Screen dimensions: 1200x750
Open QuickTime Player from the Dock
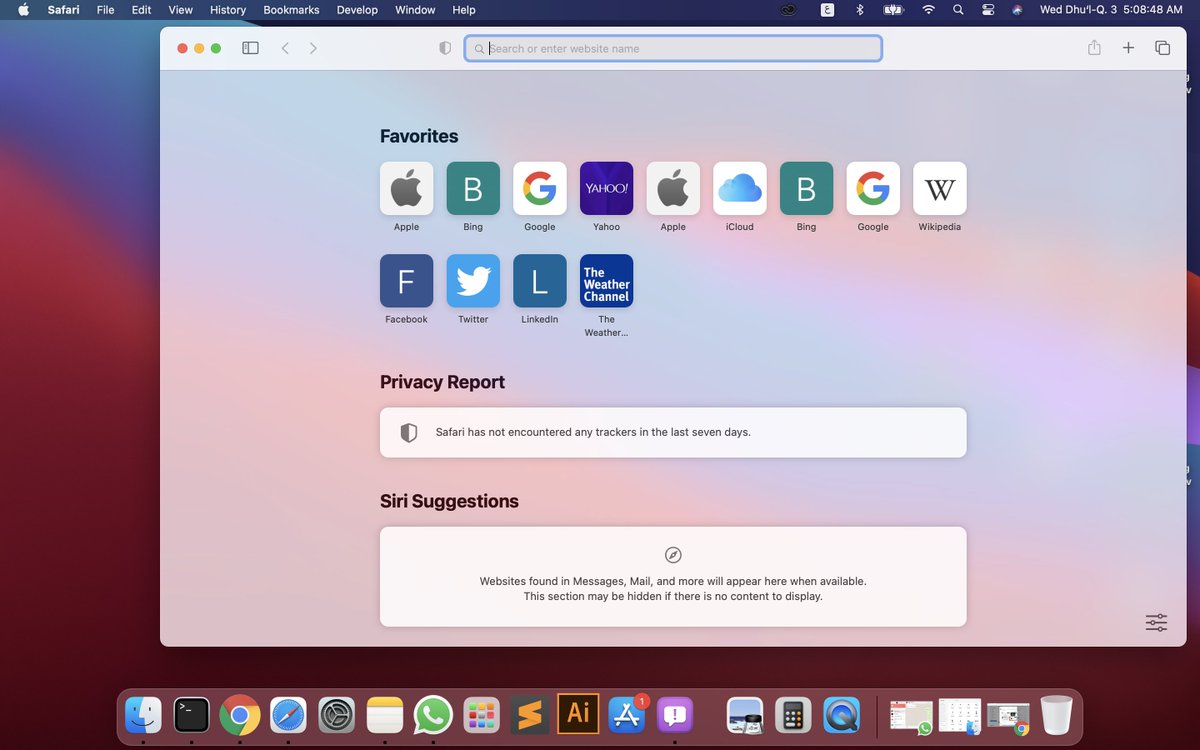842,715
